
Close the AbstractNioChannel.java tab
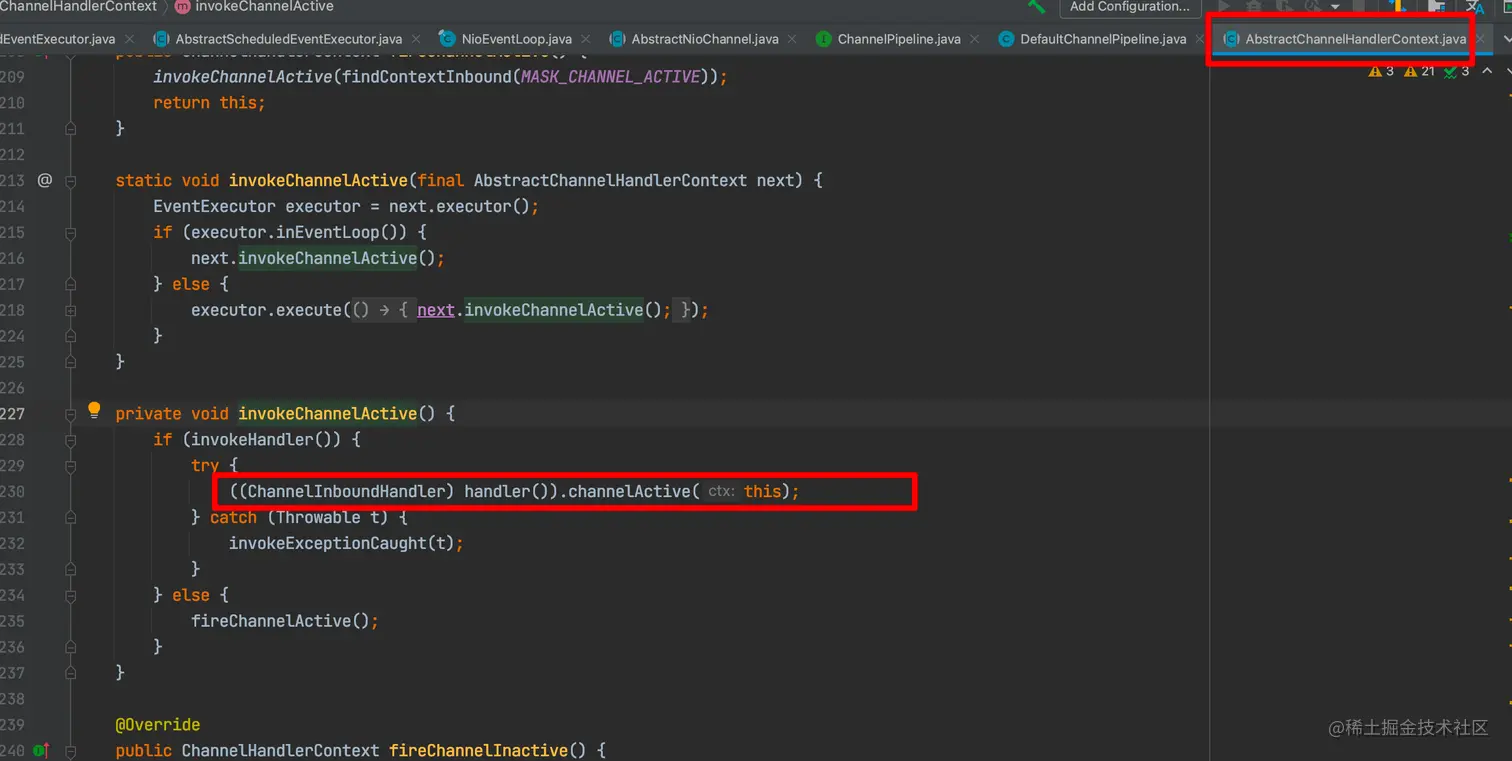(792, 39)
